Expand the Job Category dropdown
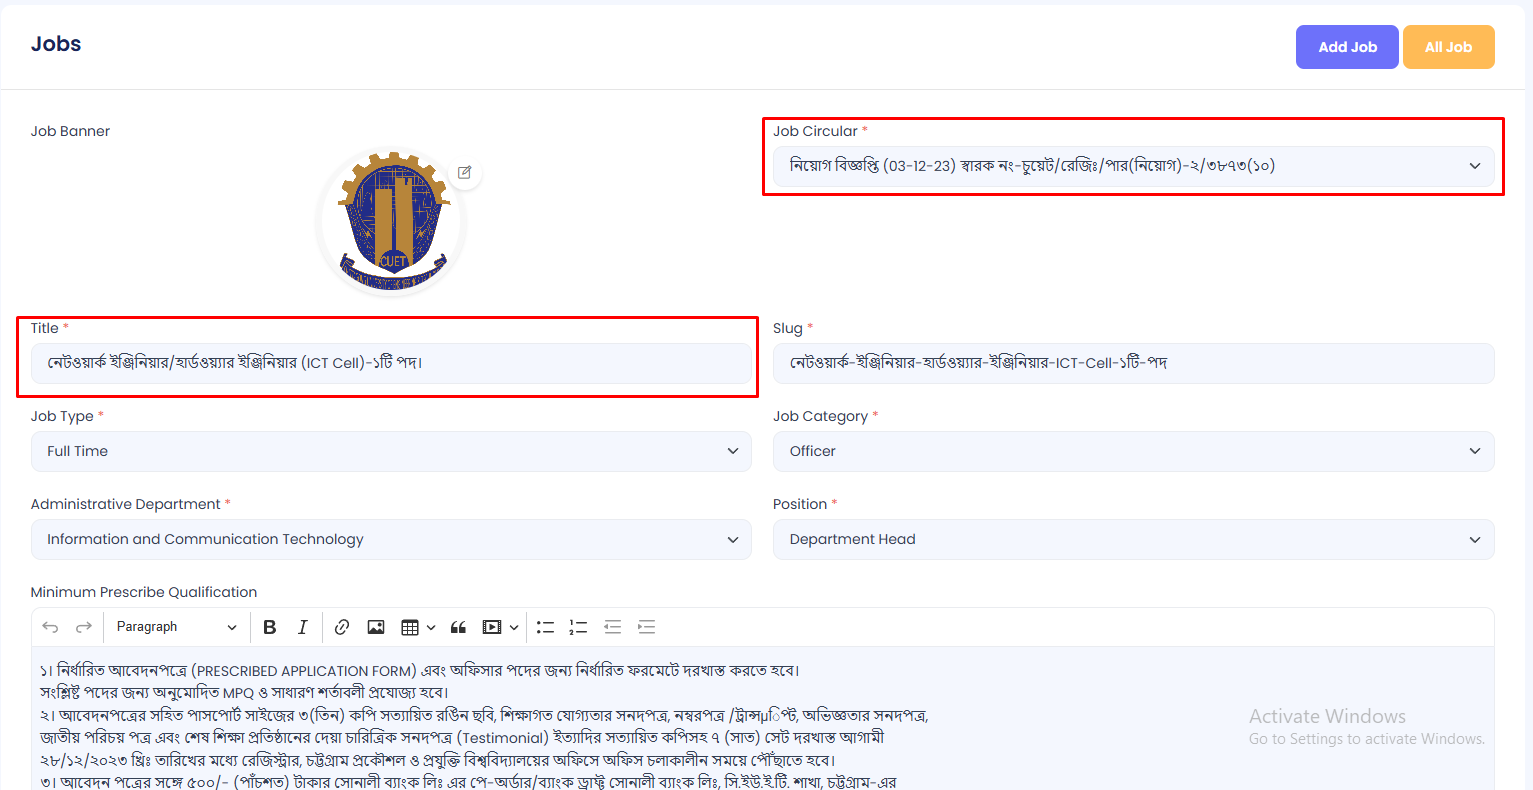 (1133, 451)
